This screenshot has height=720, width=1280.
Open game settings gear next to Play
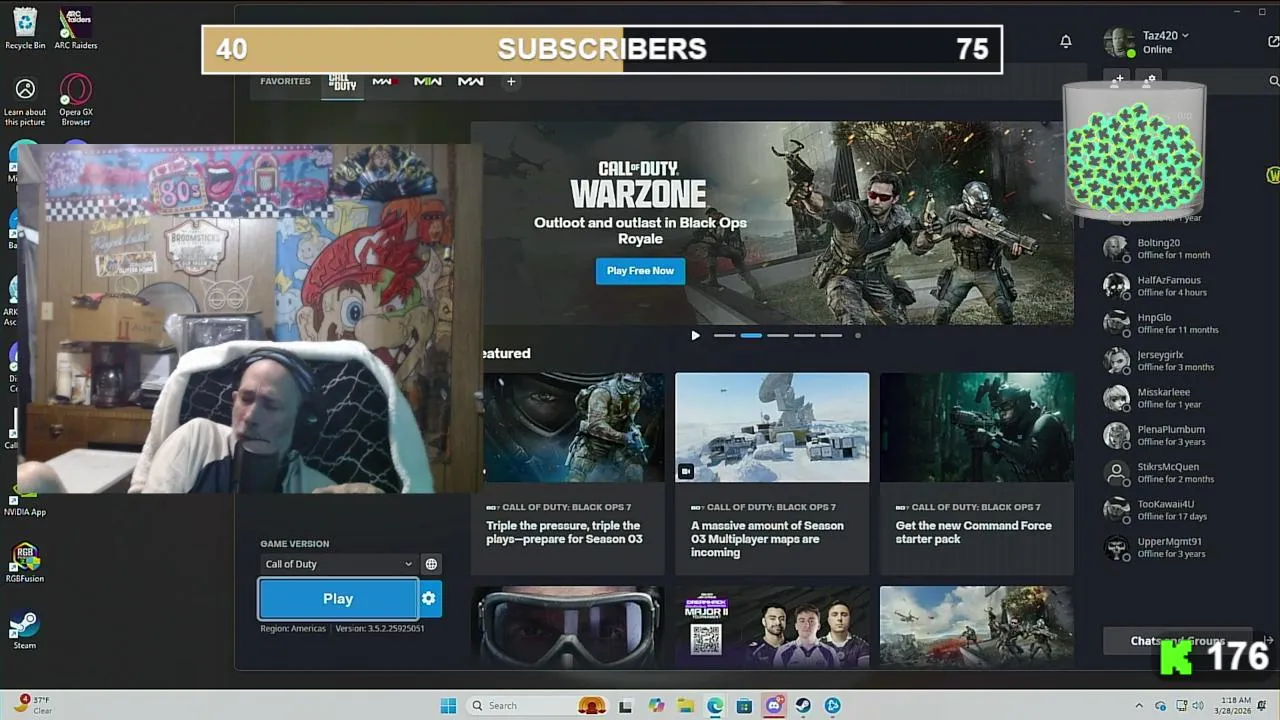coord(429,598)
